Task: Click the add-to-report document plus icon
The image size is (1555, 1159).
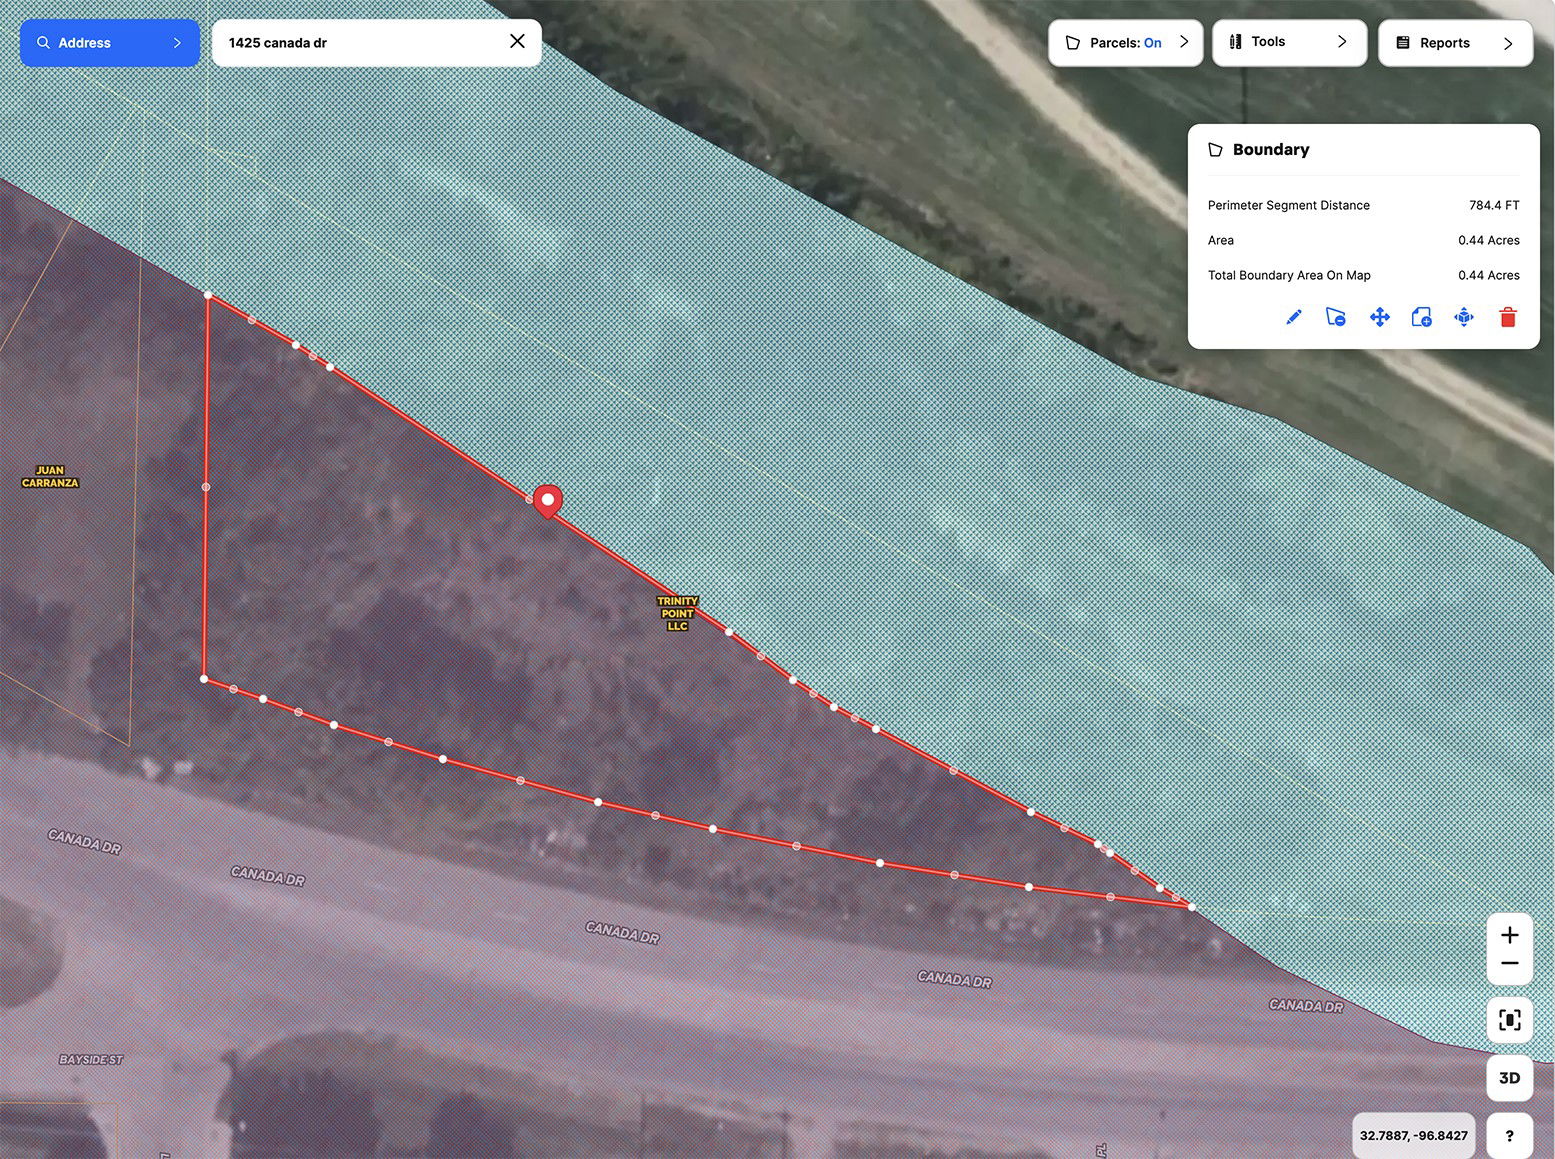Action: 1421,317
